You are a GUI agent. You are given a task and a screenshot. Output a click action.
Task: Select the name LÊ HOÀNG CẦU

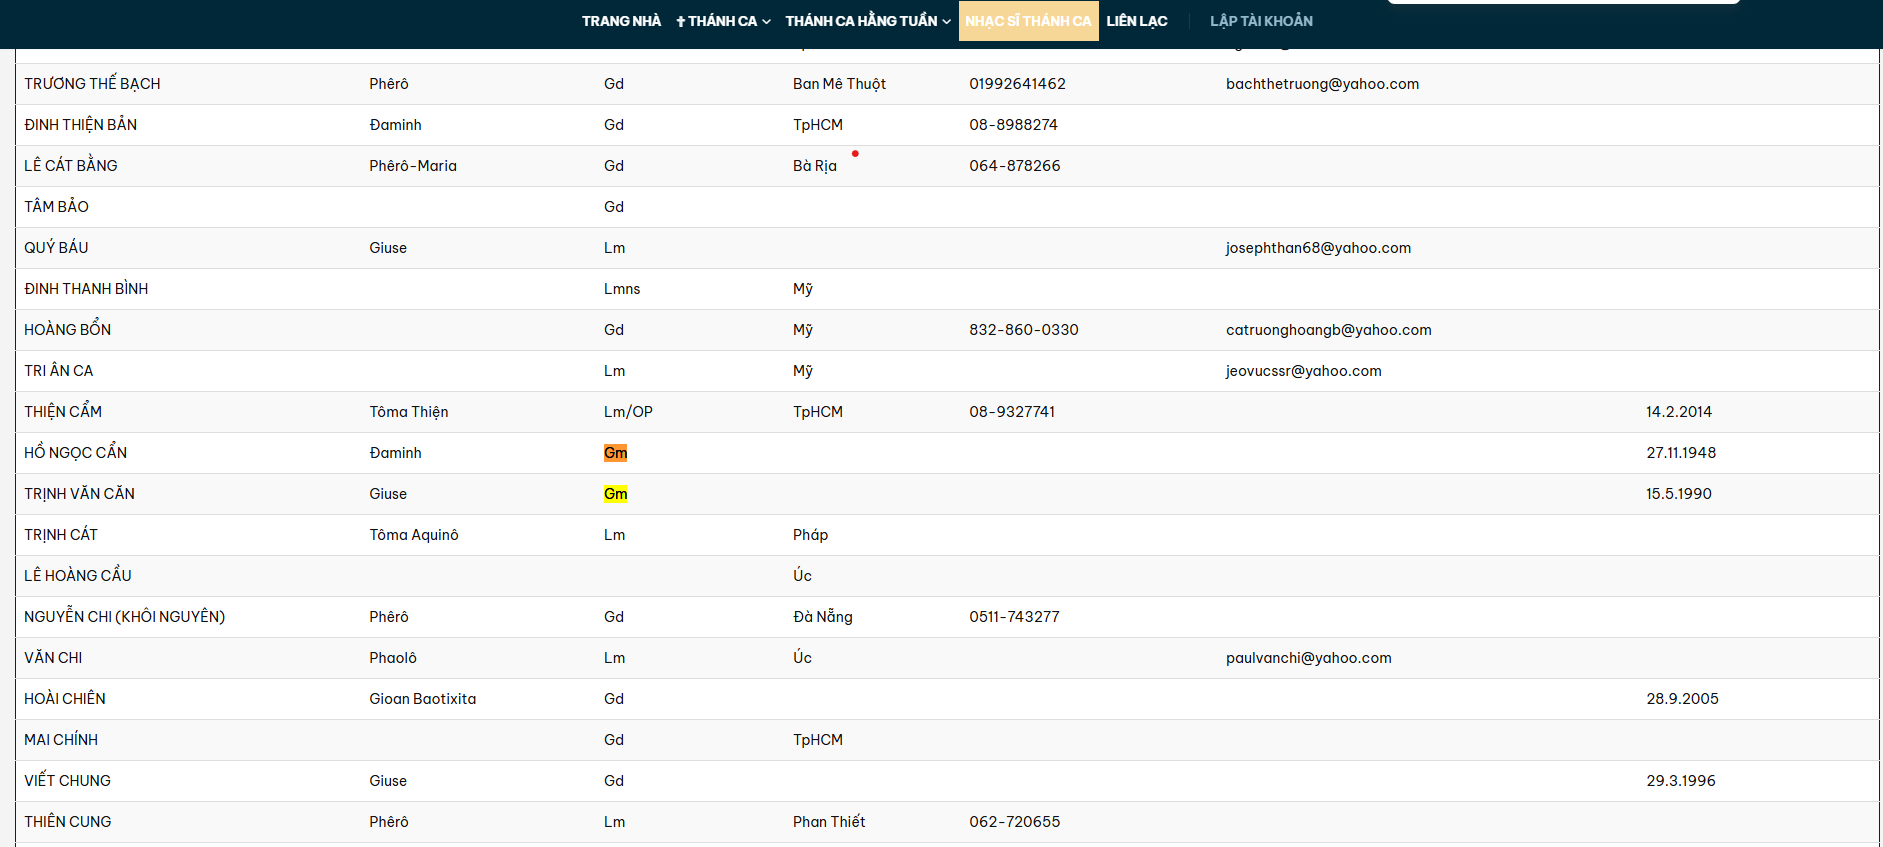tap(78, 576)
